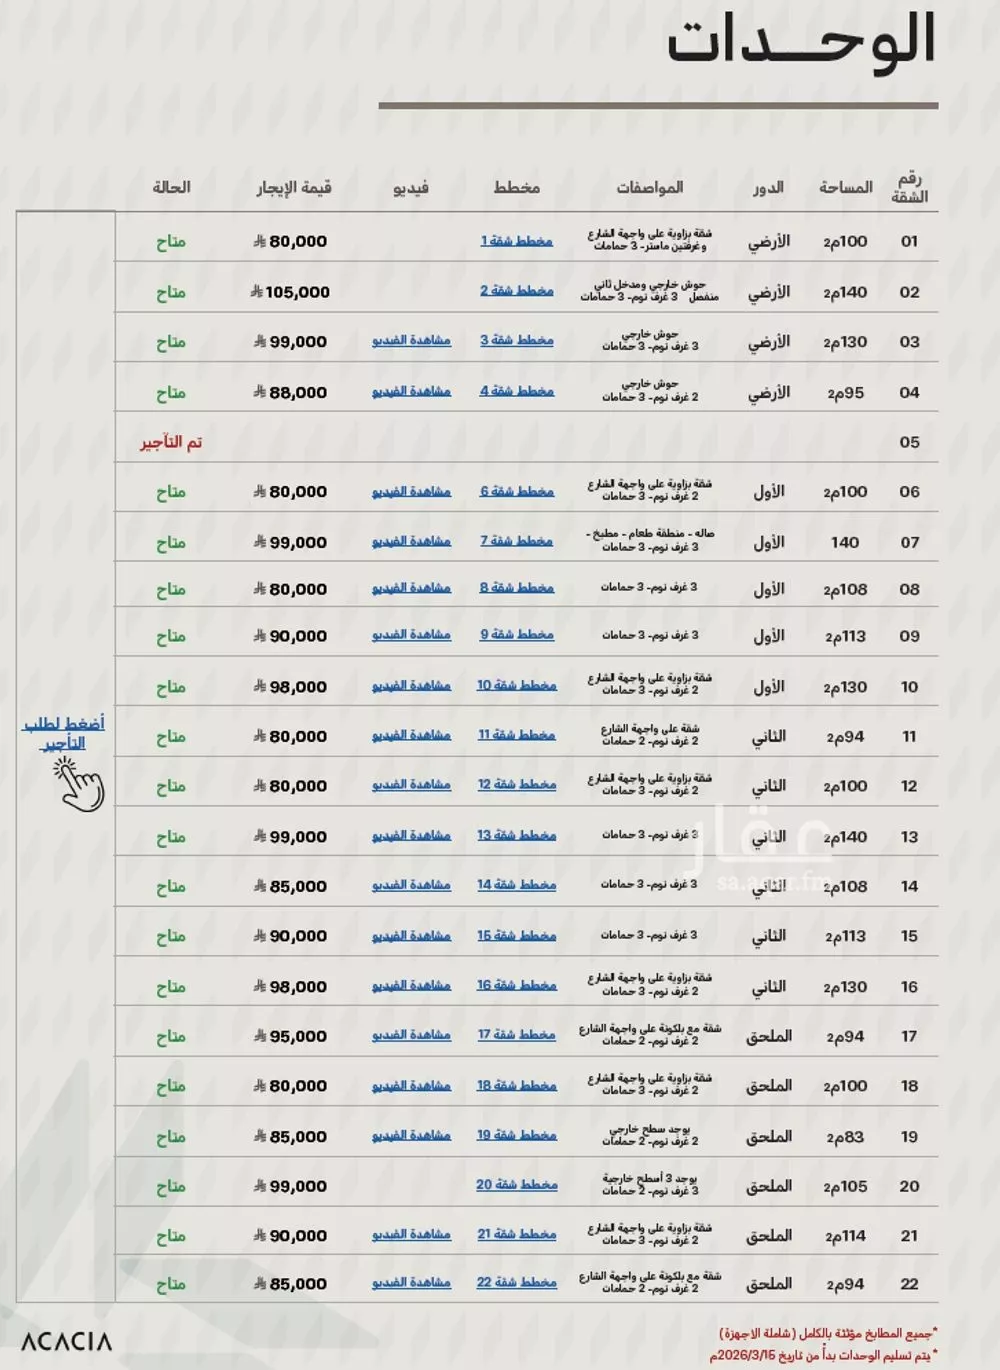Click the 'تم التأجير' status of unit 05
The width and height of the screenshot is (1000, 1370).
171,442
